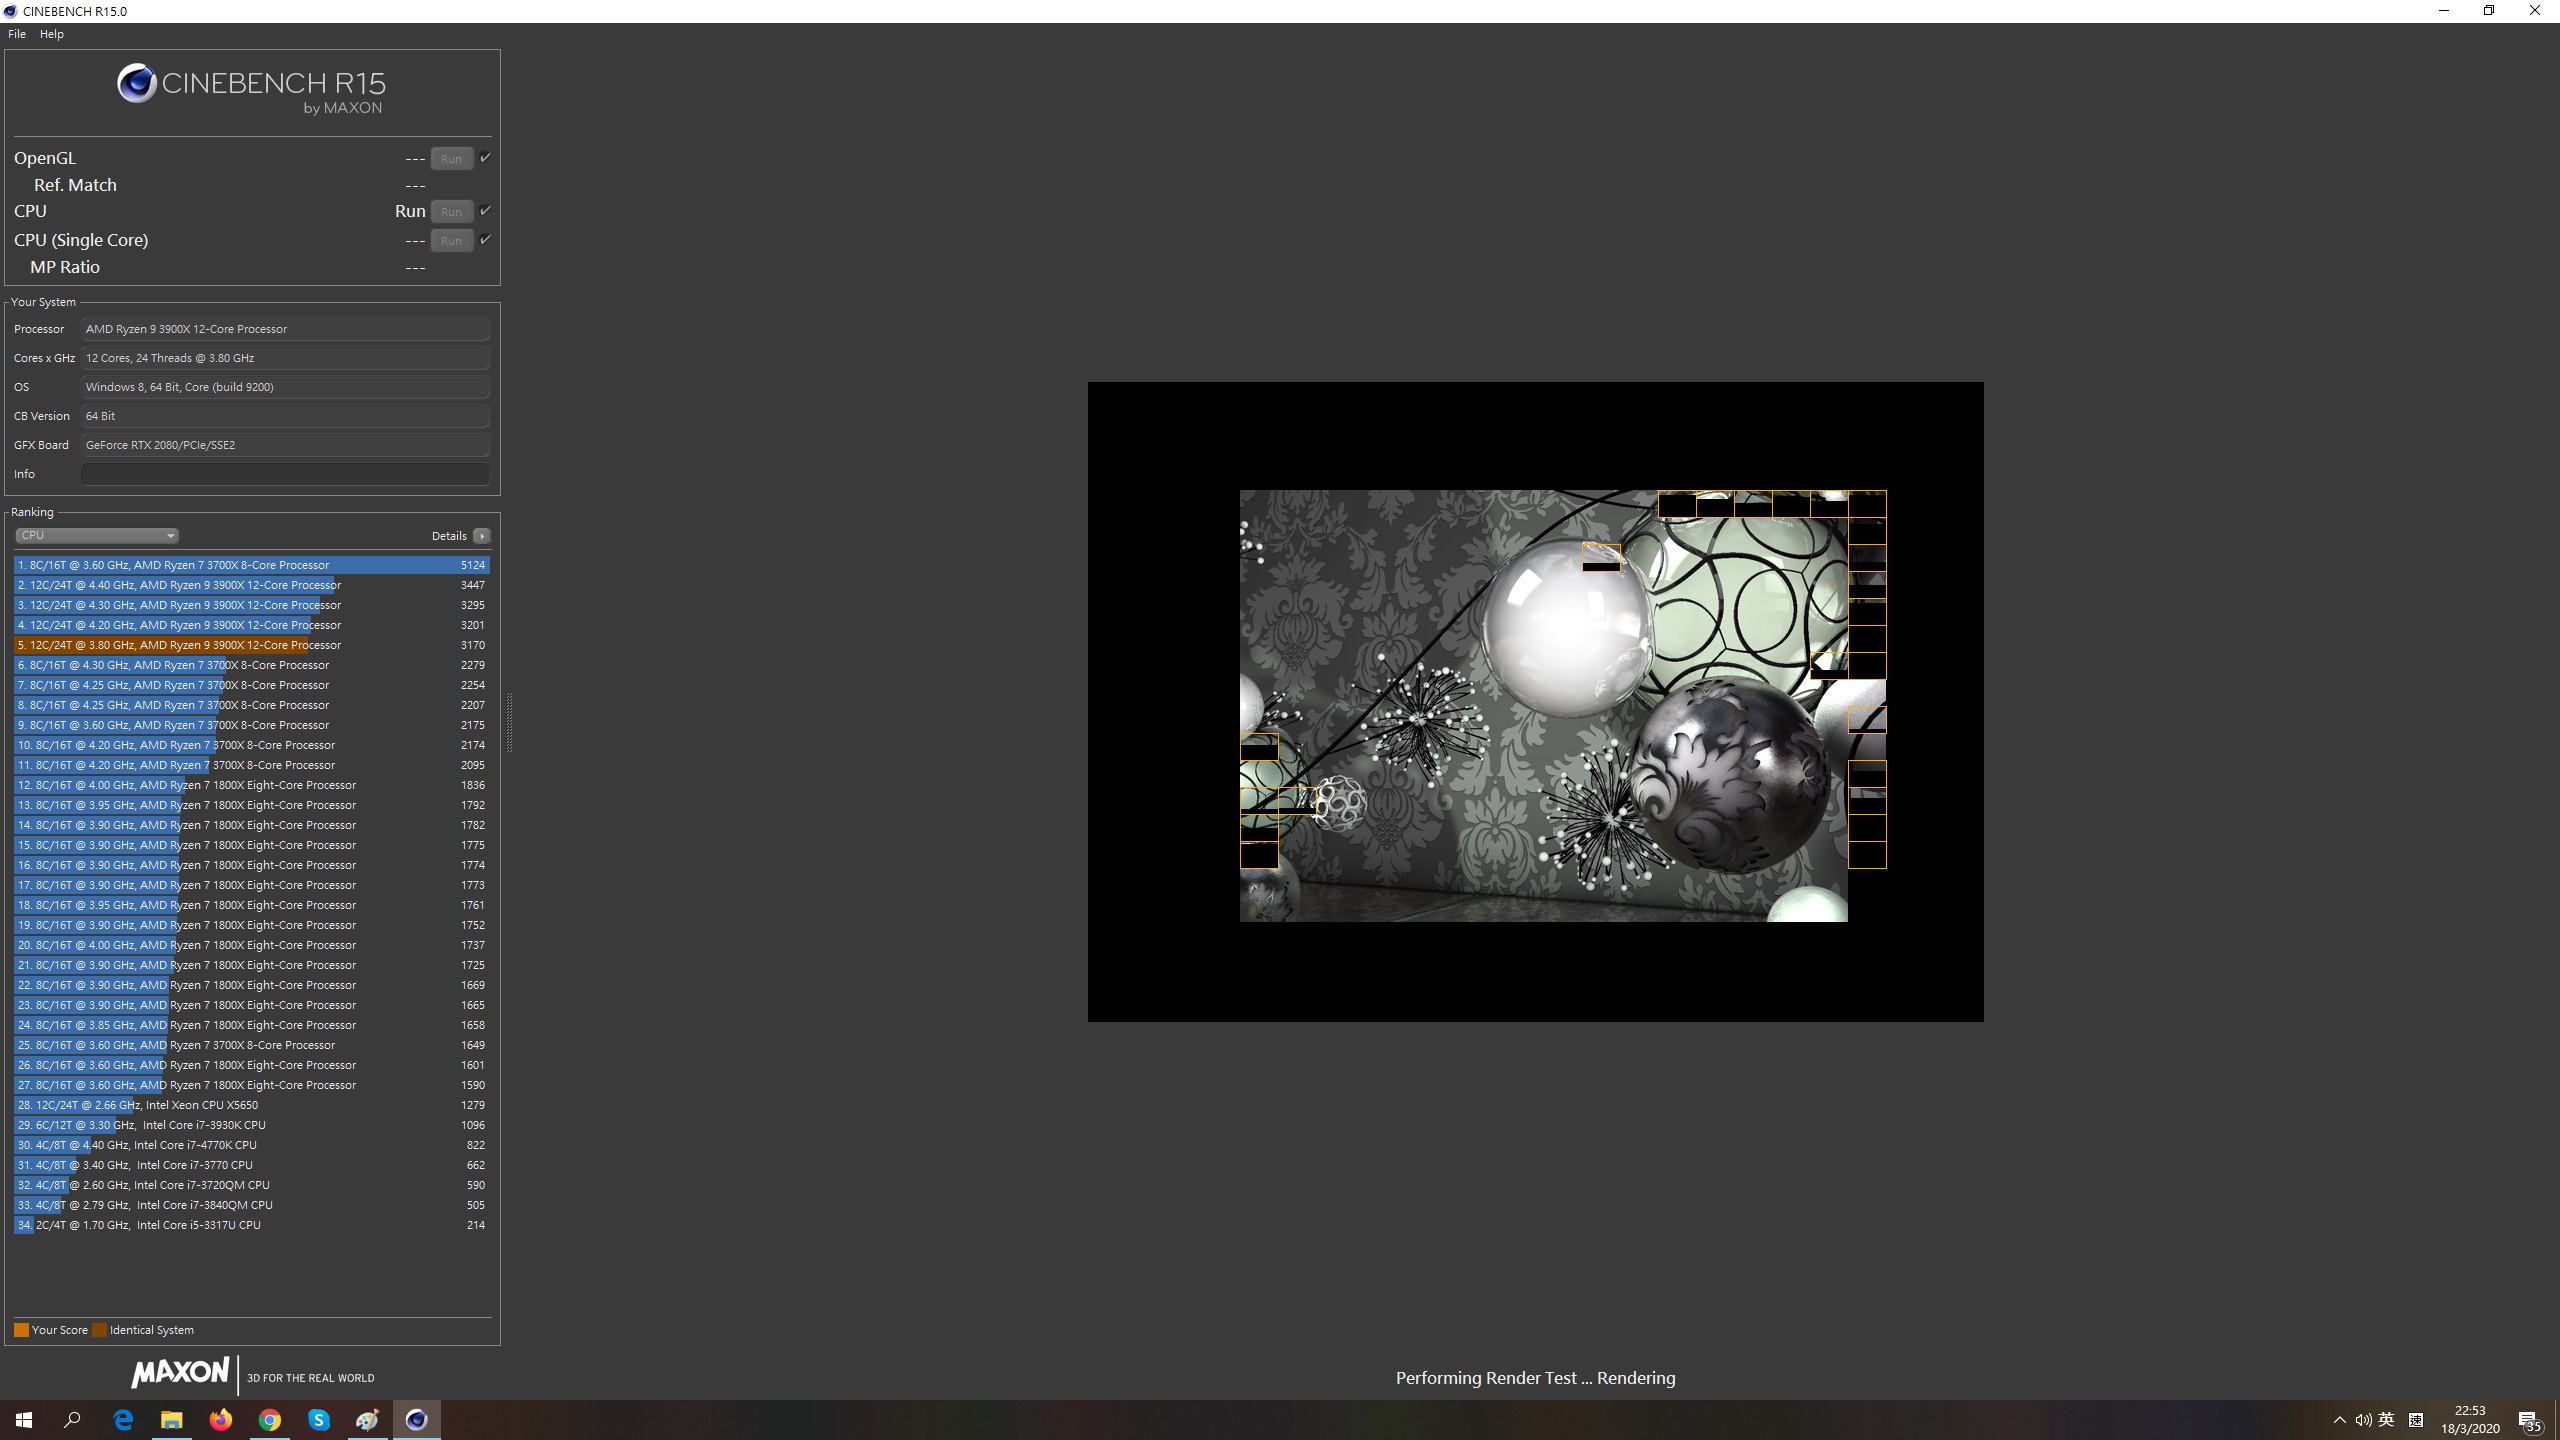Select ranking entry 9 scoring 2175
The image size is (2560, 1440).
252,725
